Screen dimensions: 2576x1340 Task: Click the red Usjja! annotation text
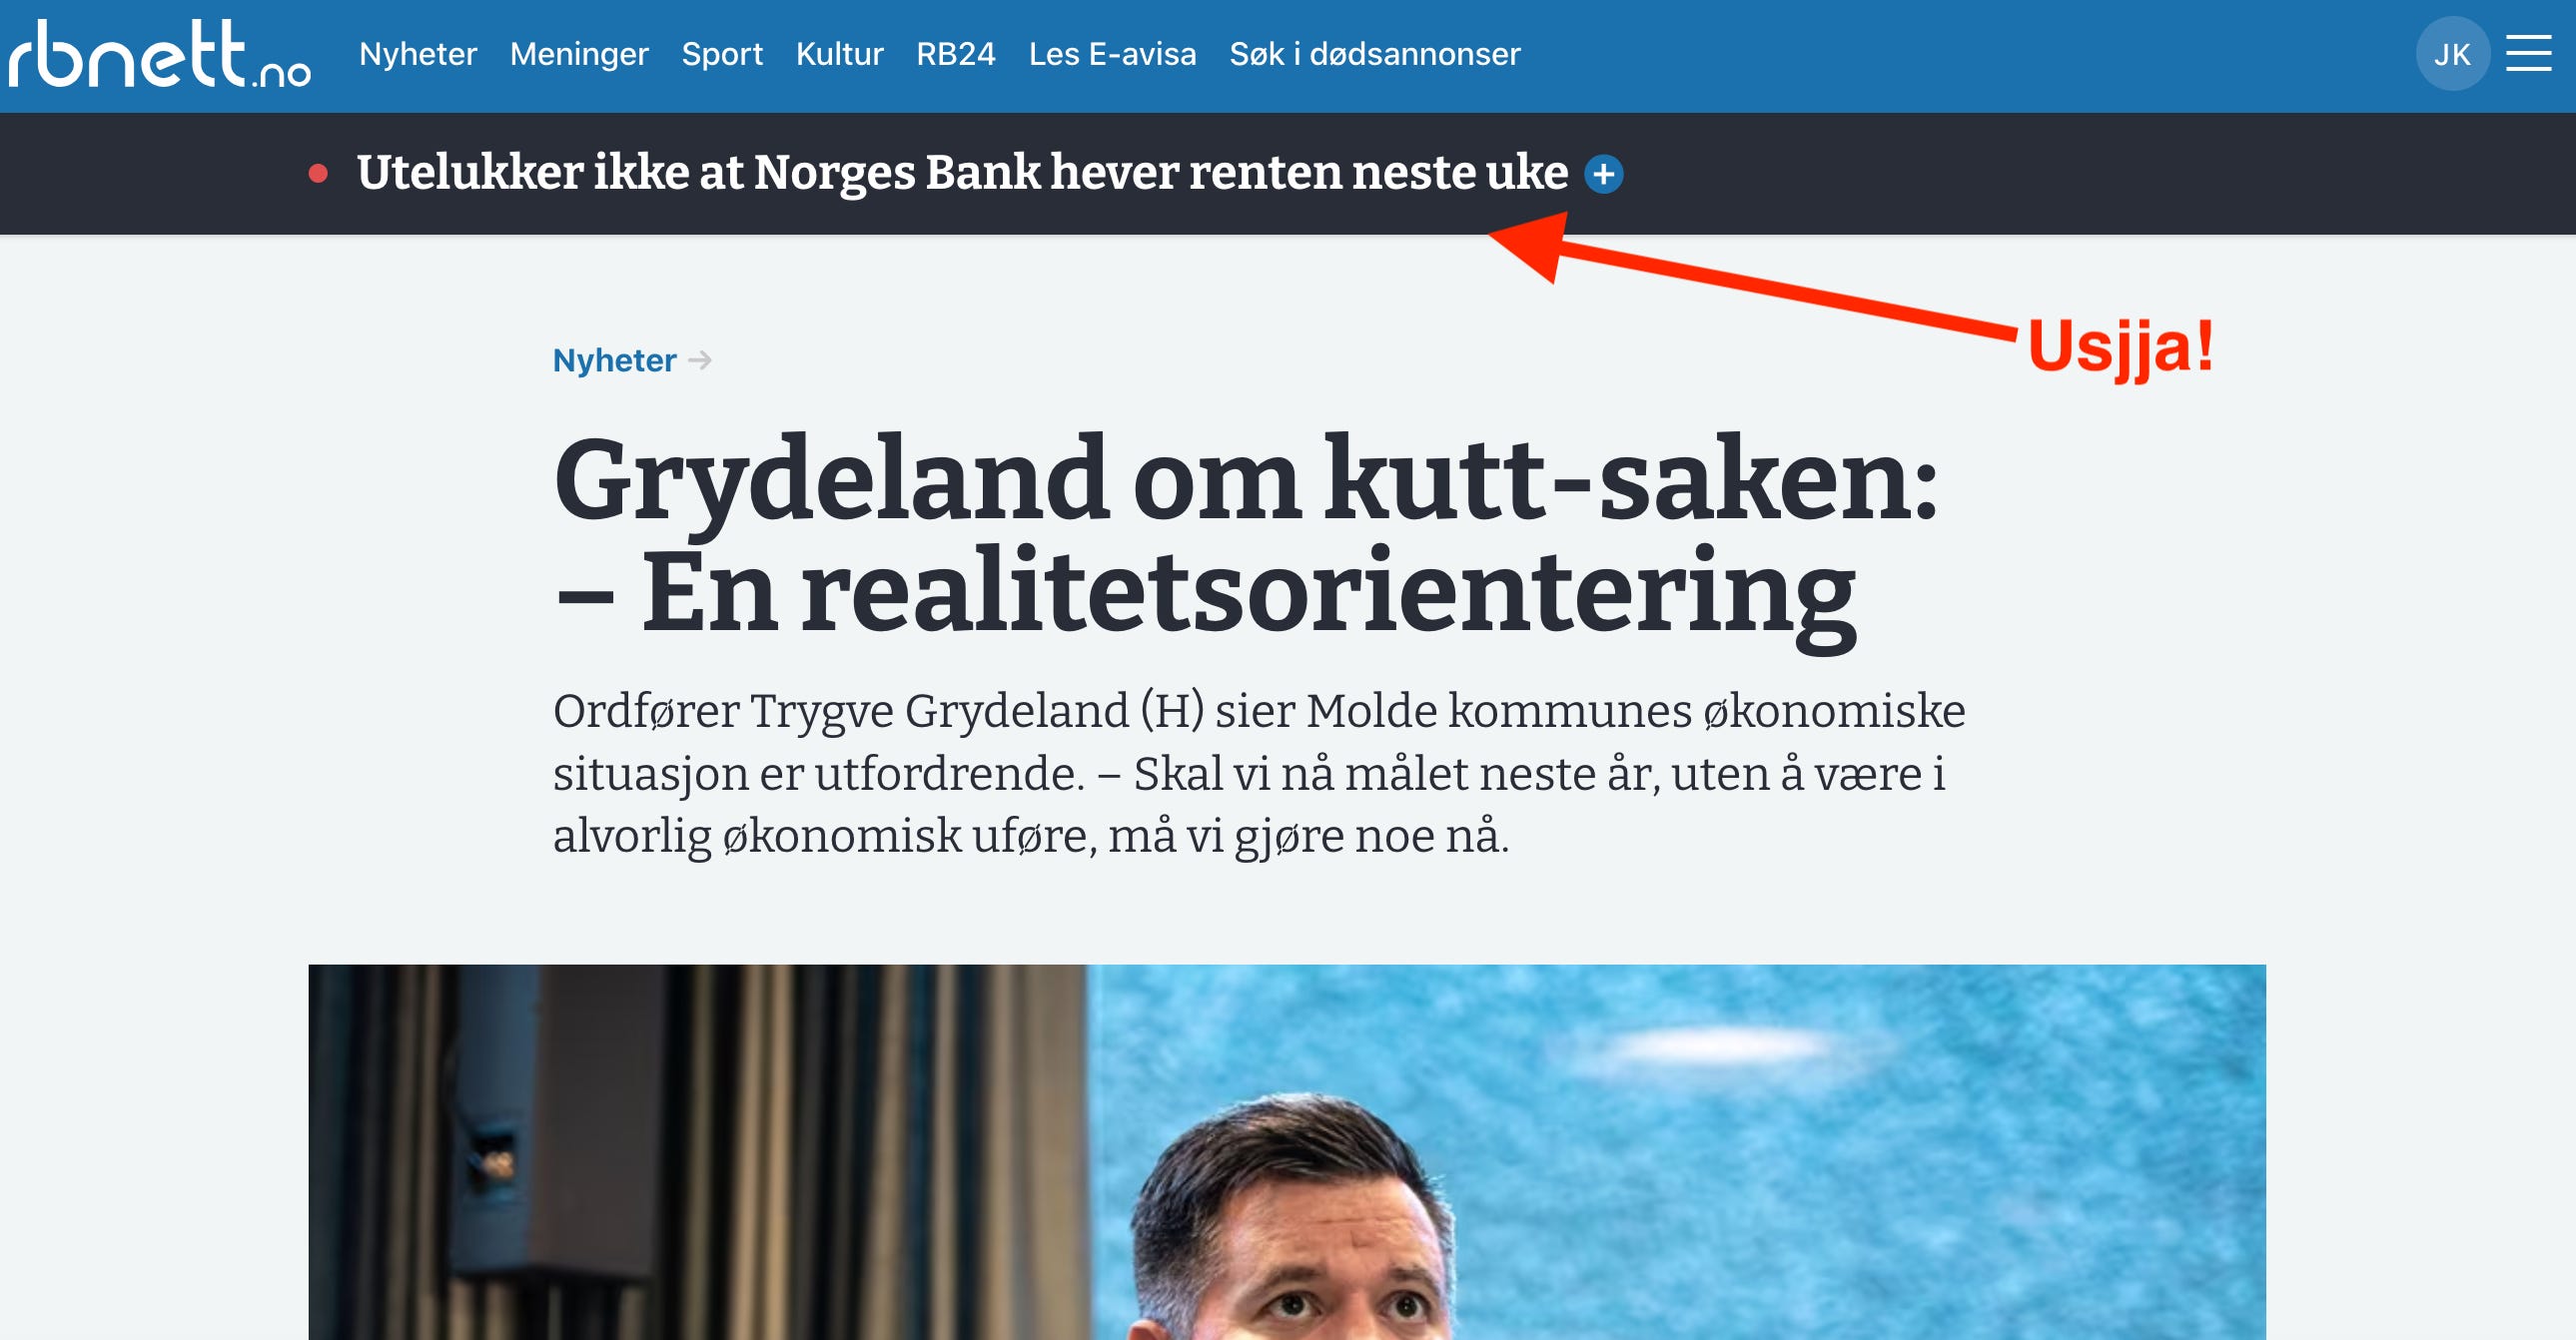(2120, 348)
